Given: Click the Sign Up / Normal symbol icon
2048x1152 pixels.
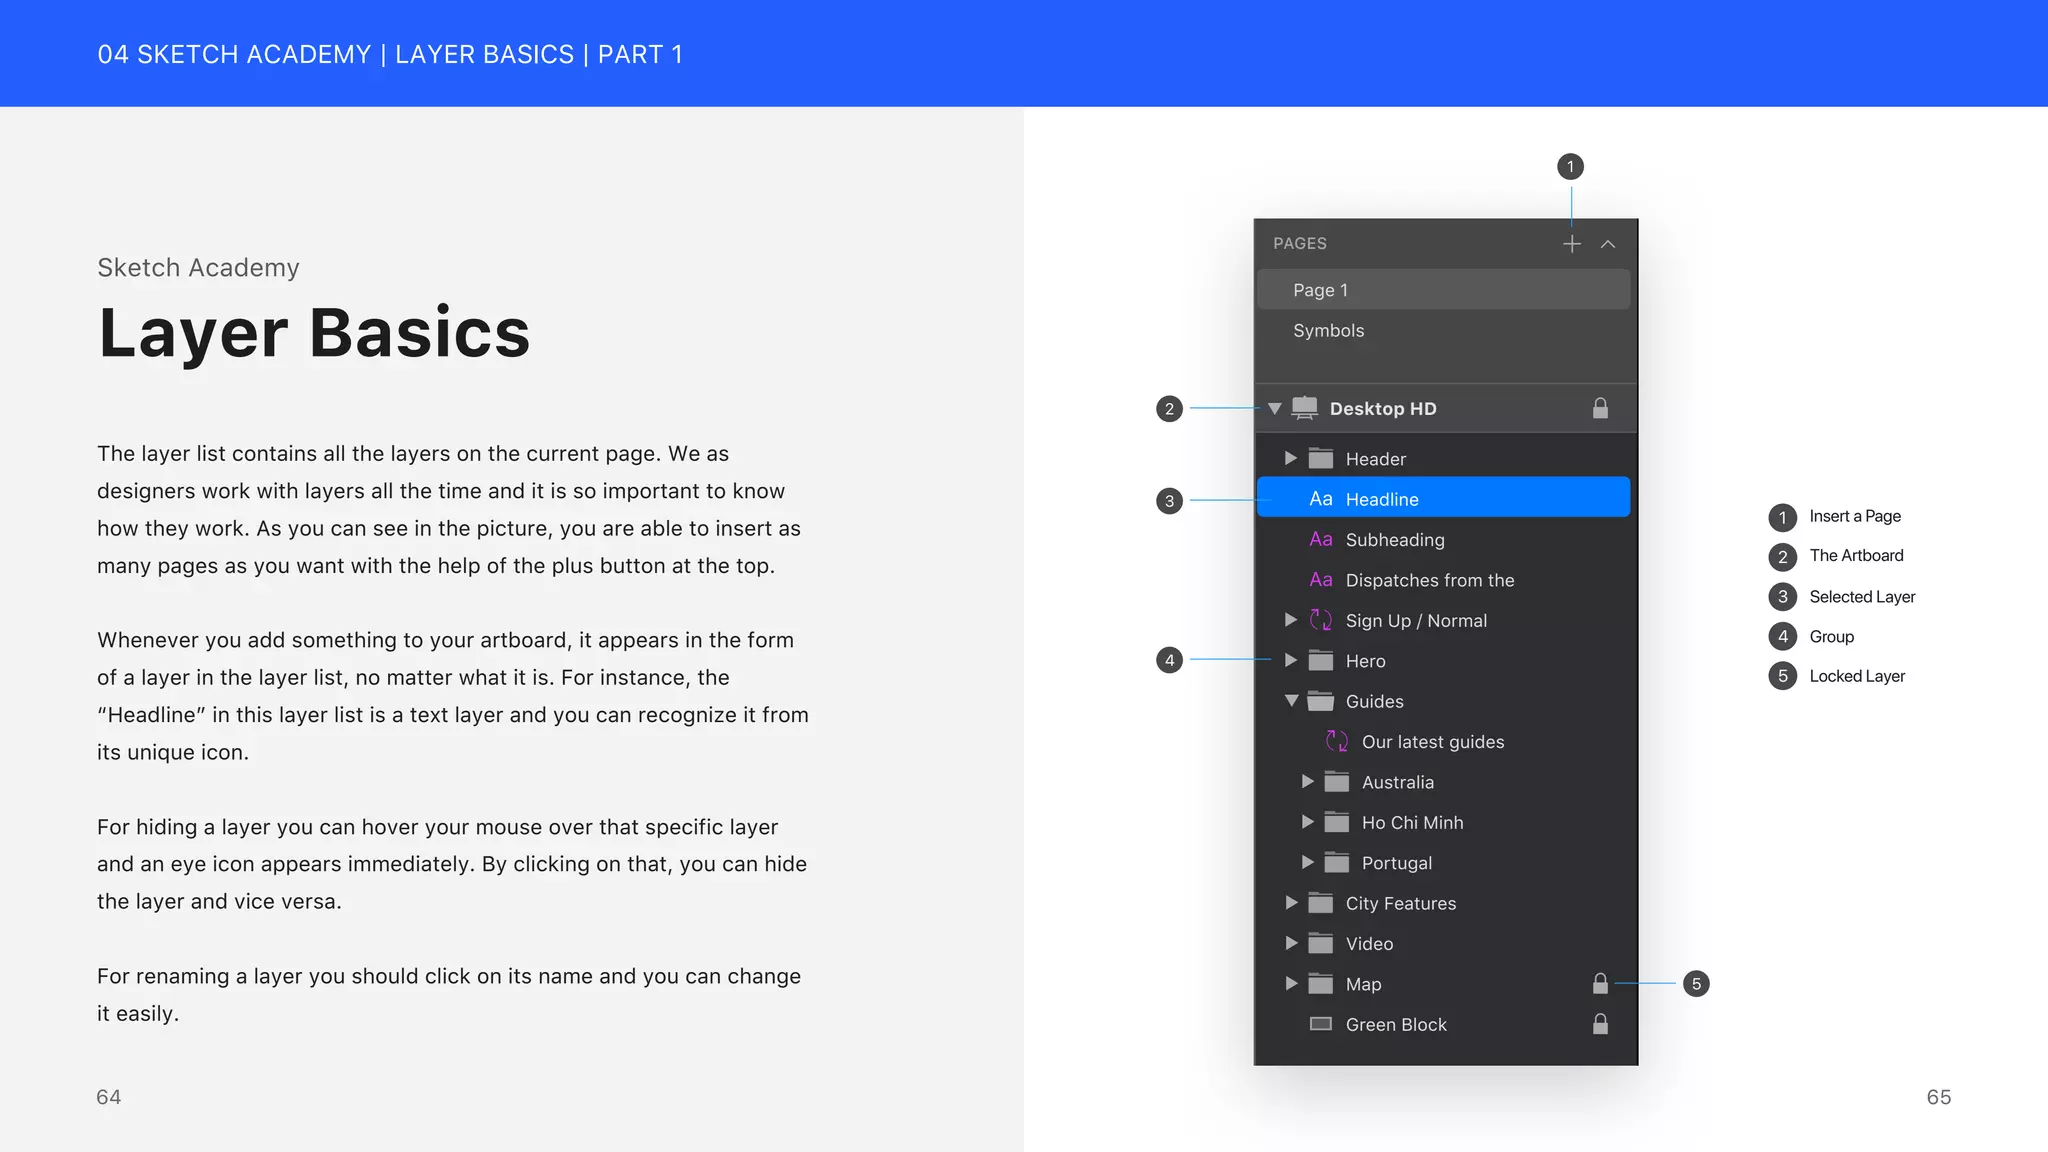Looking at the screenshot, I should tap(1320, 621).
